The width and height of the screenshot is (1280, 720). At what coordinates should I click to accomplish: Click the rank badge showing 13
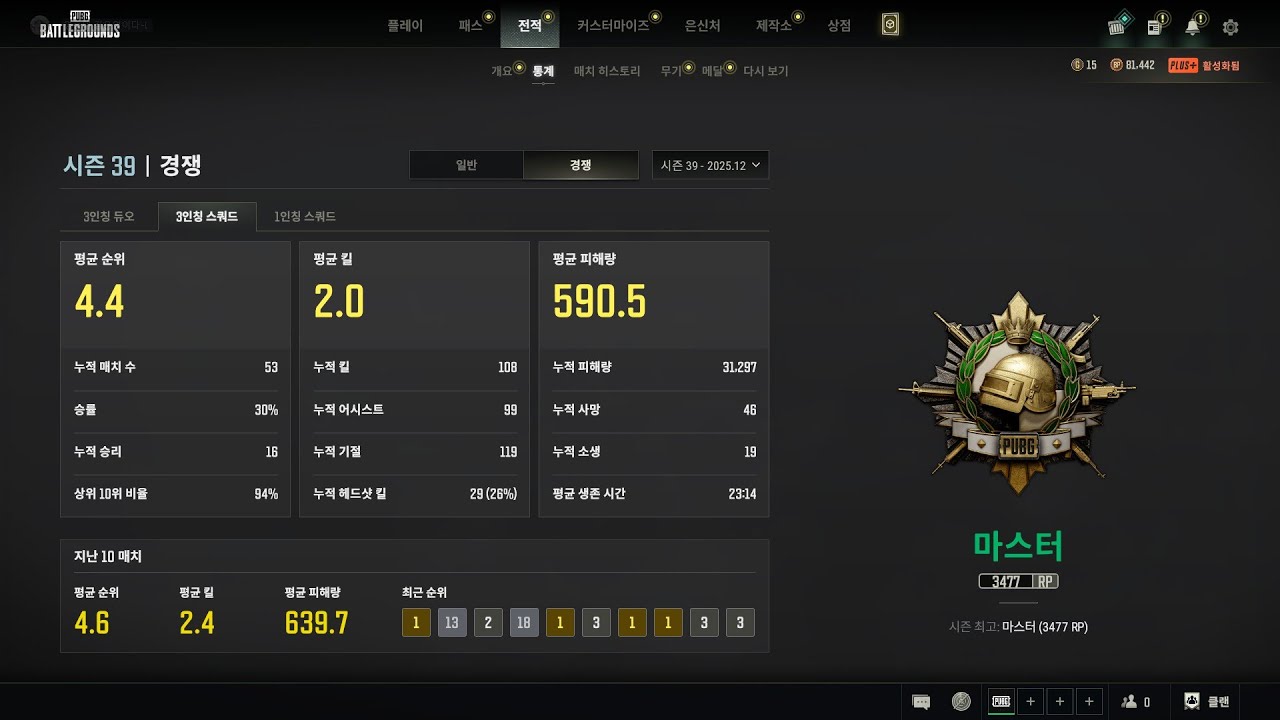[452, 623]
